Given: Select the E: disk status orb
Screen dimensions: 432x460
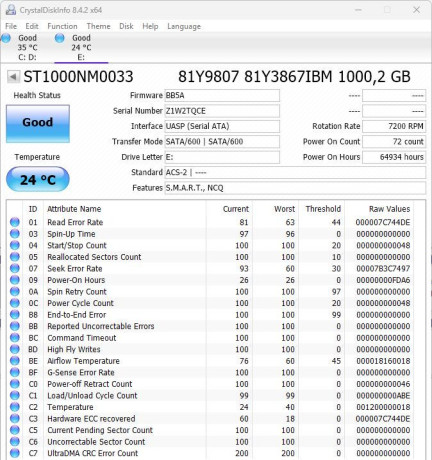Looking at the screenshot, I should (60, 38).
